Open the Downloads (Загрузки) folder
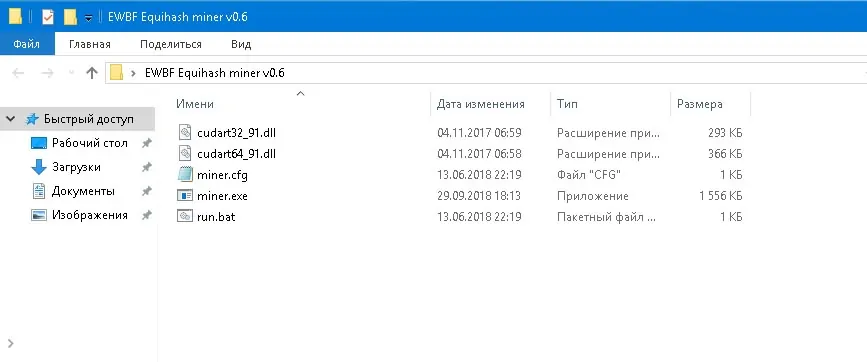Image resolution: width=867 pixels, height=362 pixels. (x=76, y=167)
